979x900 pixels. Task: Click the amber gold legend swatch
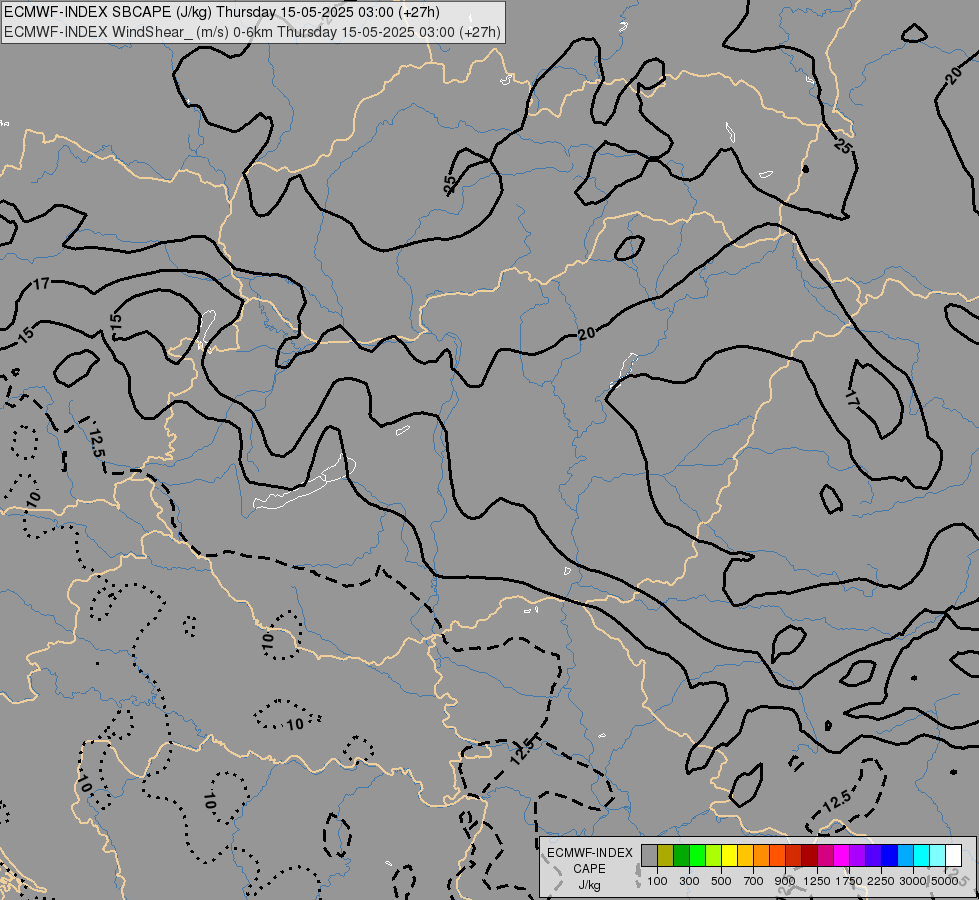click(x=745, y=856)
